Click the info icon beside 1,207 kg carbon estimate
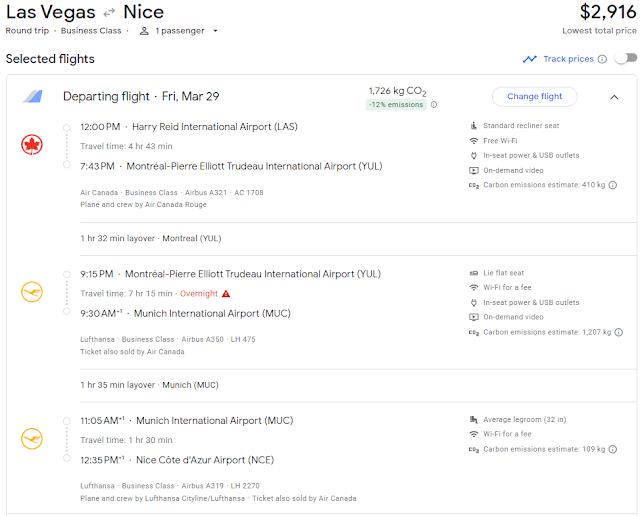 click(620, 332)
